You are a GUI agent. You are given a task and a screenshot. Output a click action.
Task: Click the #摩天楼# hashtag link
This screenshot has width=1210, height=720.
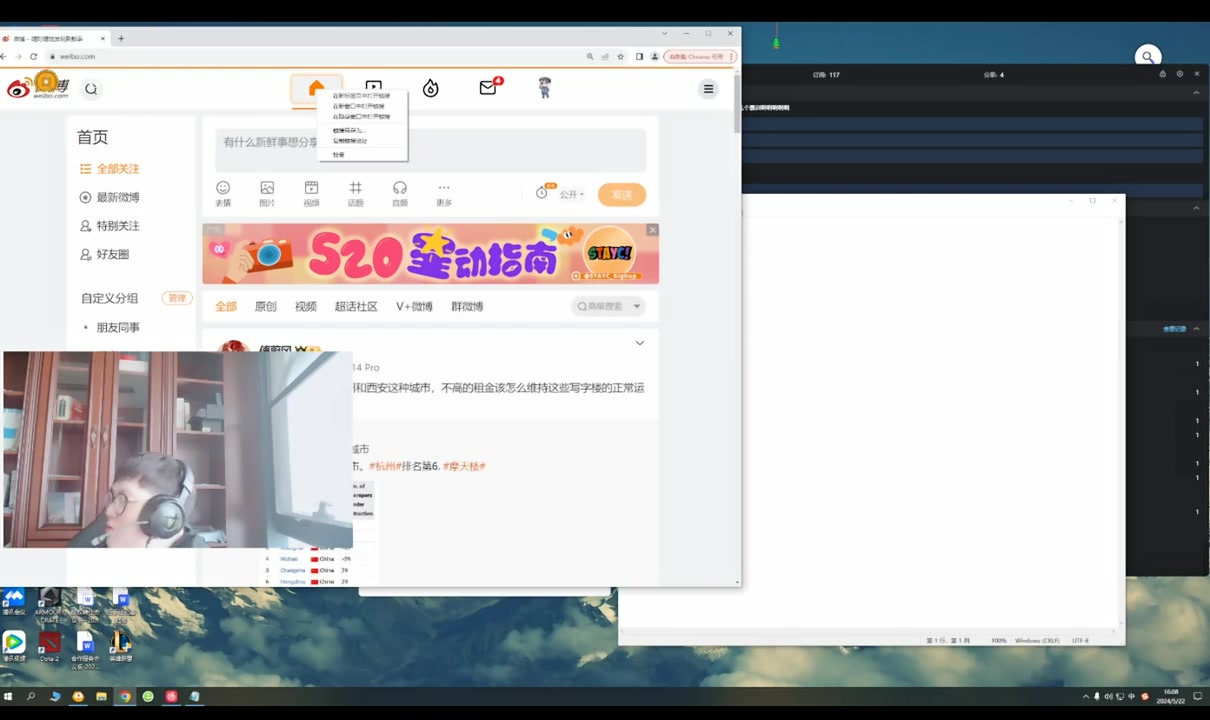[x=465, y=466]
